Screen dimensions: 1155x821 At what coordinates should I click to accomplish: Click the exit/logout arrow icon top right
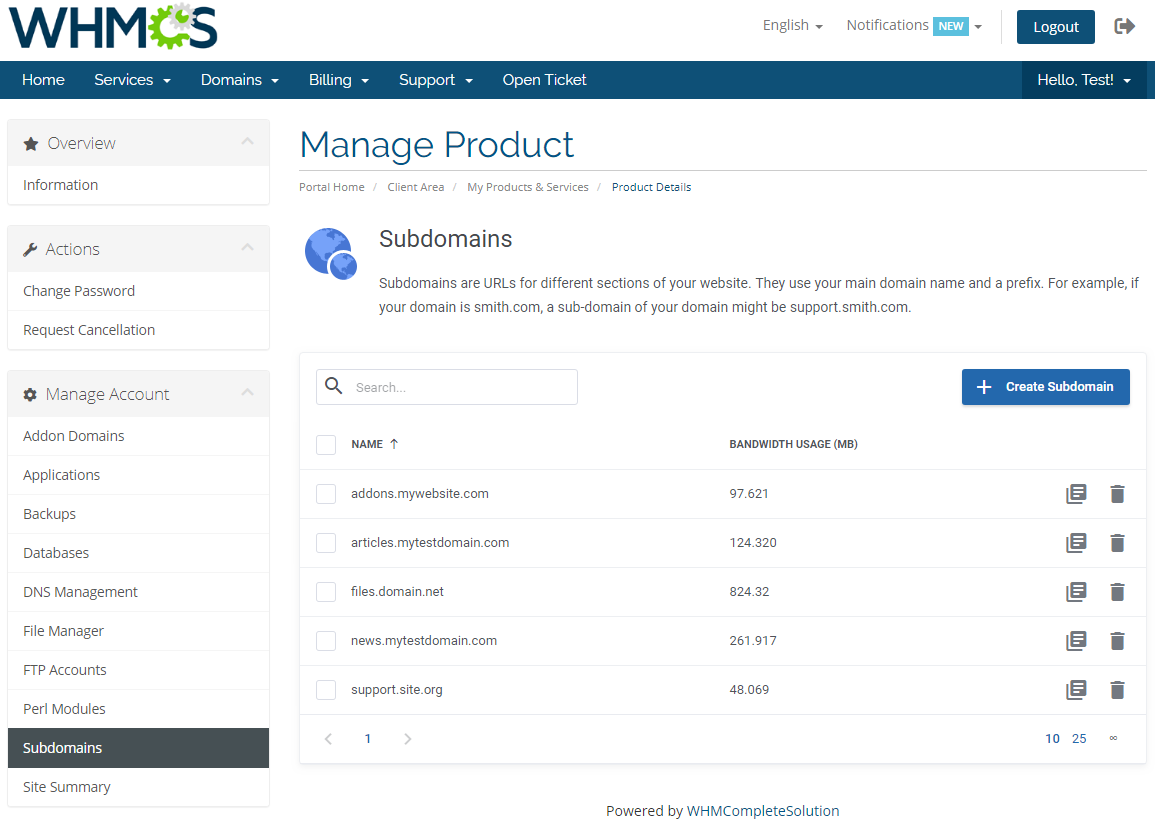pos(1124,26)
